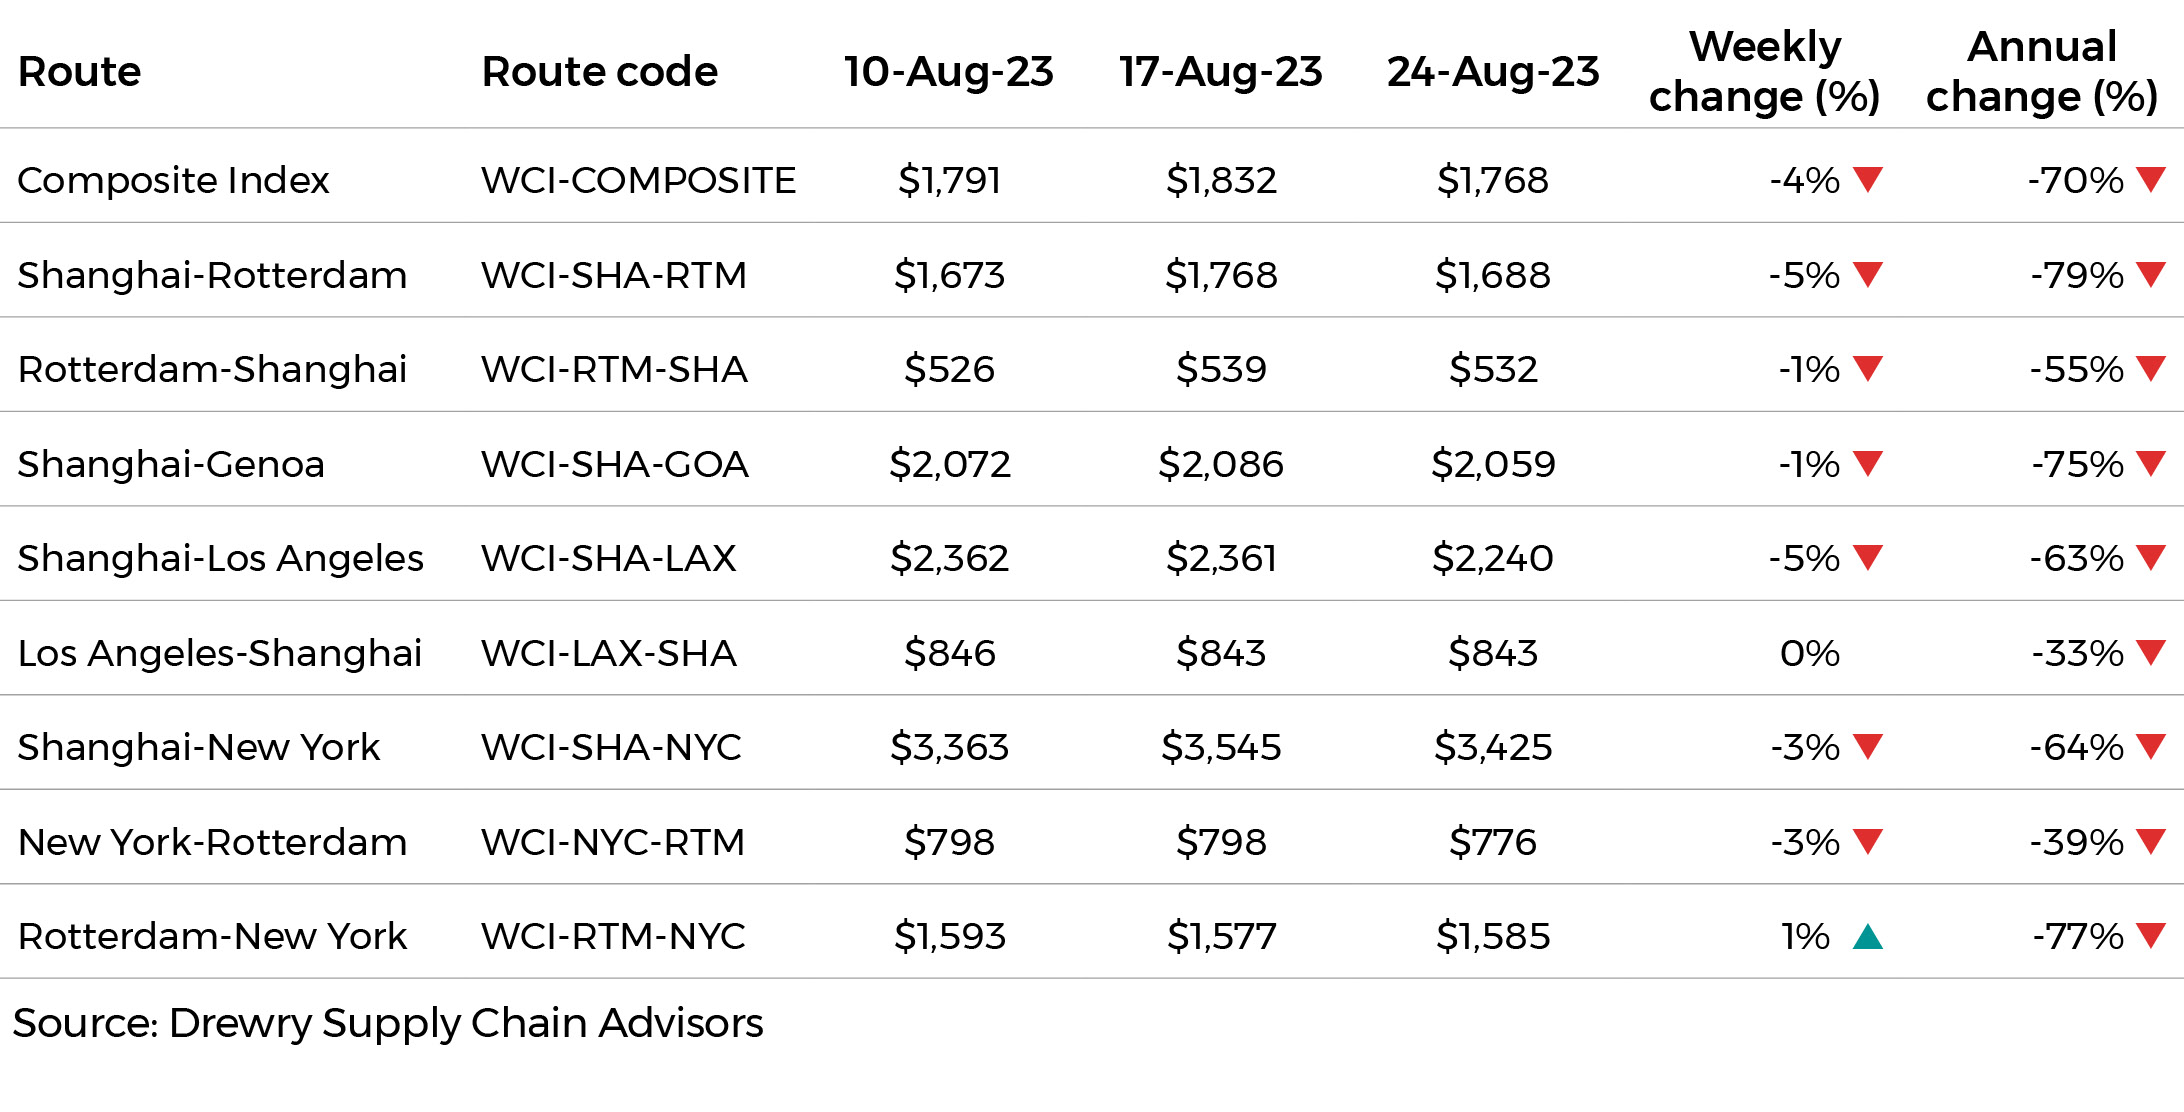The width and height of the screenshot is (2184, 1112).
Task: Click red arrow next to -39% annual change
Action: point(2150,841)
